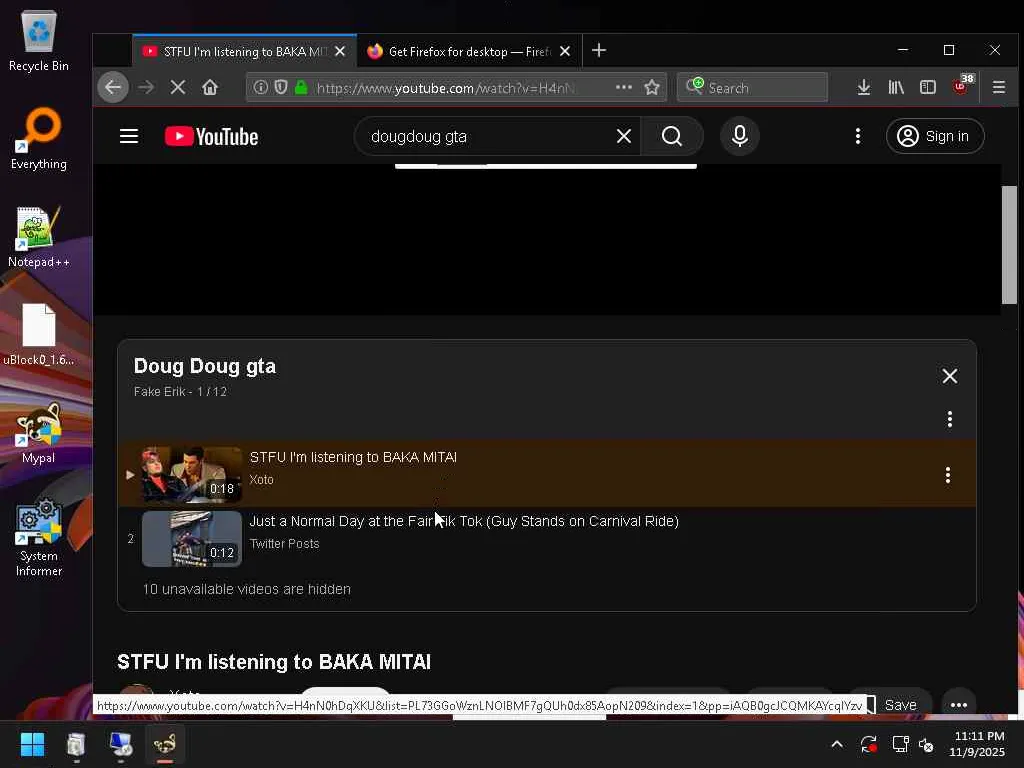Viewport: 1024px width, 768px height.
Task: Bookmark this page with the star icon
Action: coord(652,87)
